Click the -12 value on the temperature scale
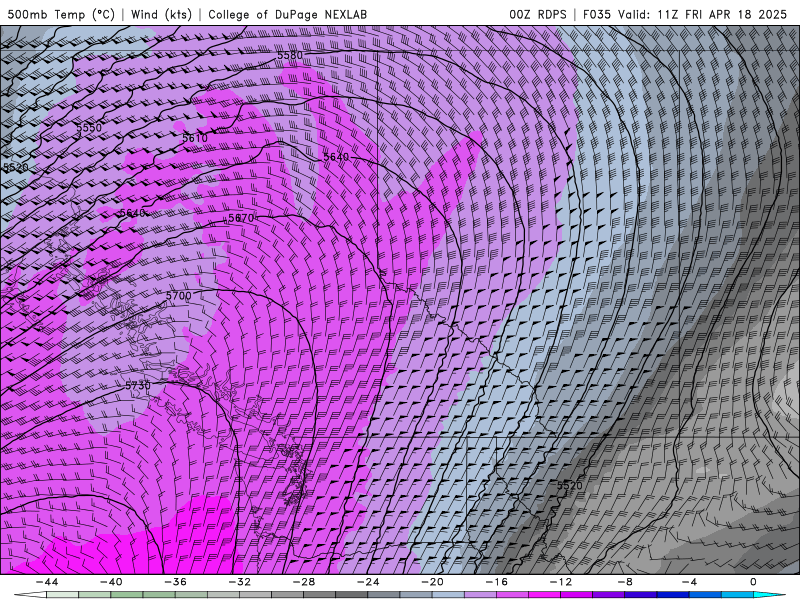The width and height of the screenshot is (800, 600). 561,582
